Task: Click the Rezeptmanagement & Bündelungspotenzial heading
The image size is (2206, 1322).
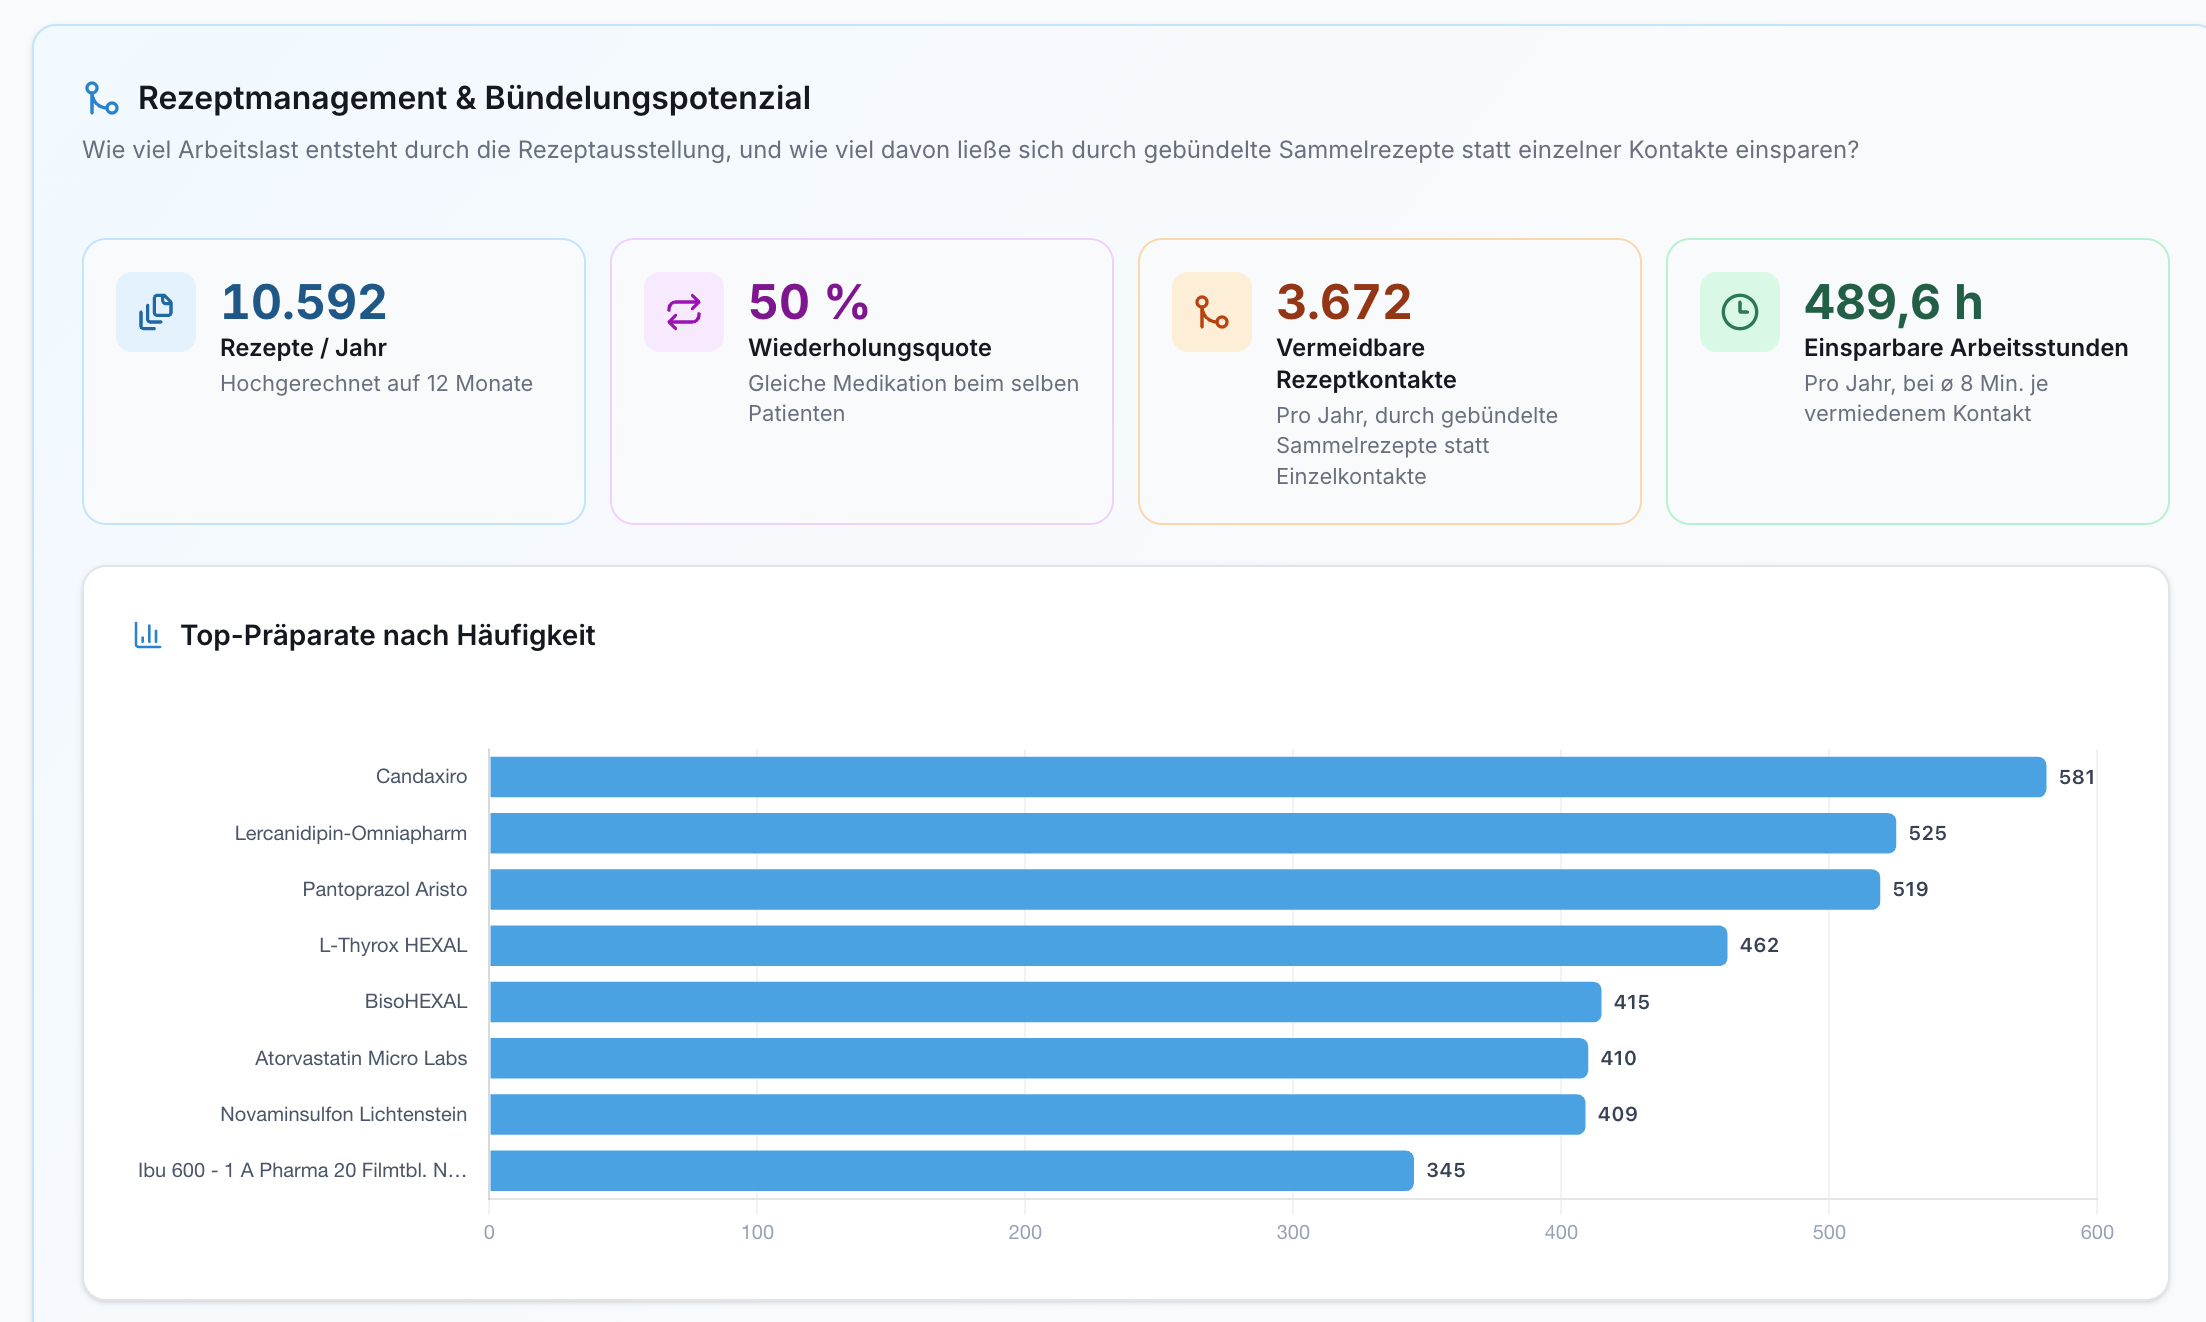Action: point(474,98)
